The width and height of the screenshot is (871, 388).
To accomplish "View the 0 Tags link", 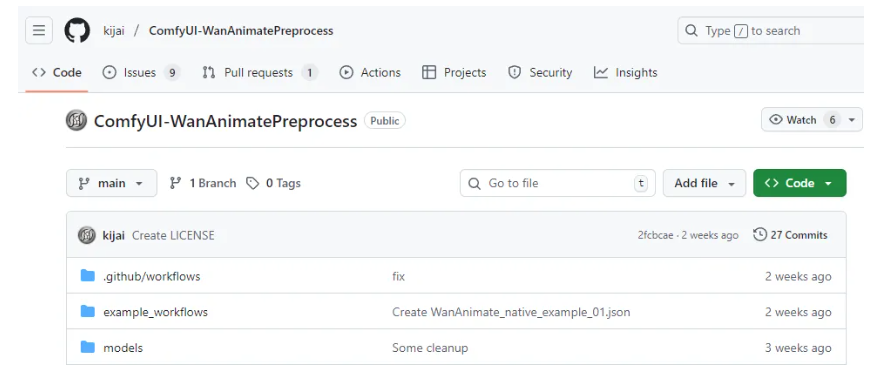I will (274, 183).
